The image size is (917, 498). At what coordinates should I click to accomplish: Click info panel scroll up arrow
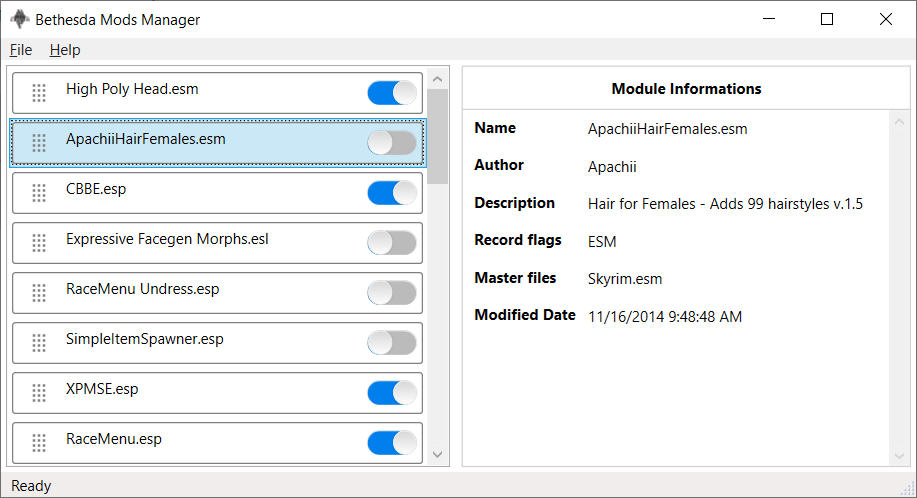click(899, 122)
